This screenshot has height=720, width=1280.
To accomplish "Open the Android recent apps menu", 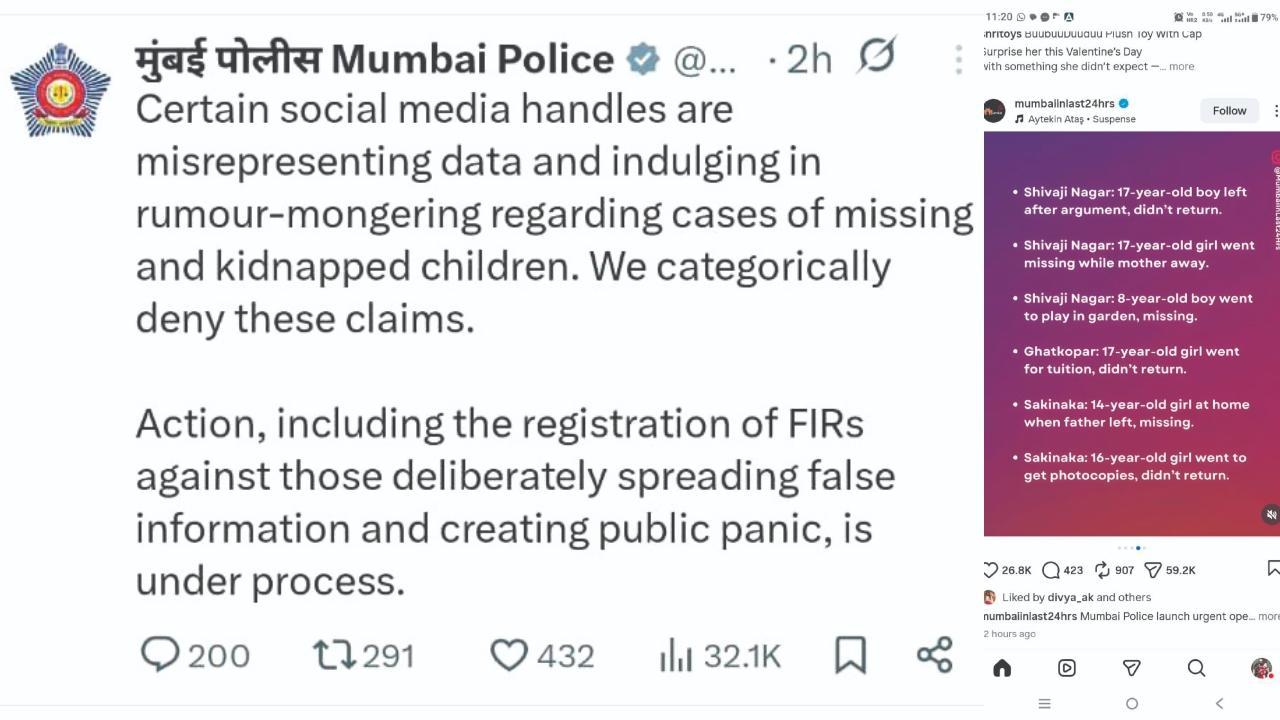I will 1044,703.
